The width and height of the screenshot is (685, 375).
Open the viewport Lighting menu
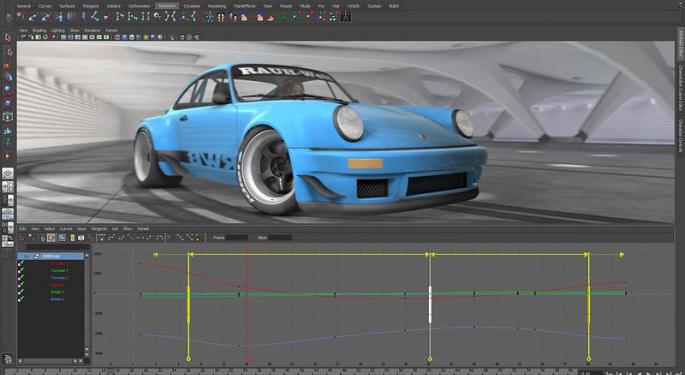click(x=58, y=30)
